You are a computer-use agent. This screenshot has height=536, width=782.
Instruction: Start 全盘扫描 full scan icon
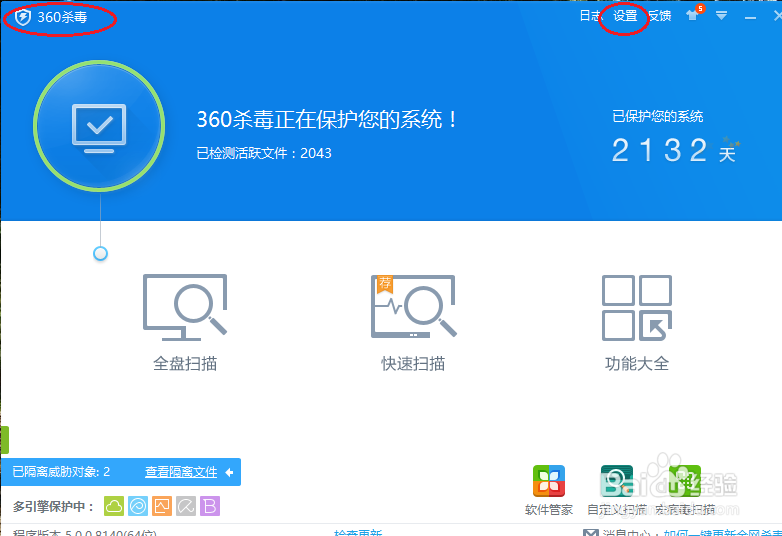[185, 307]
